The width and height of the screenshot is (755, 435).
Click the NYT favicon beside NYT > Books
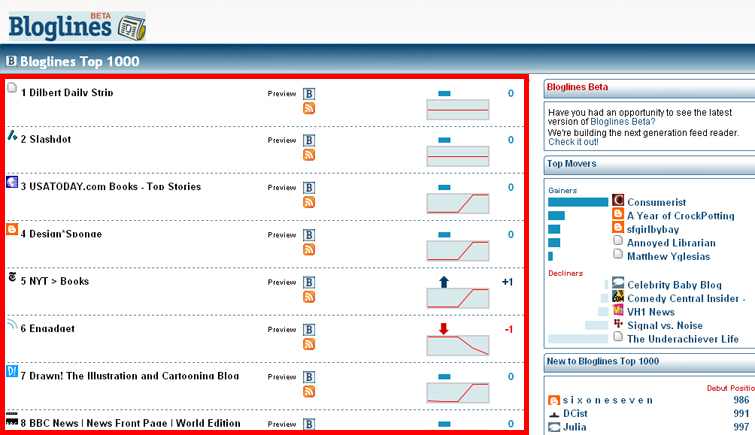tap(12, 277)
